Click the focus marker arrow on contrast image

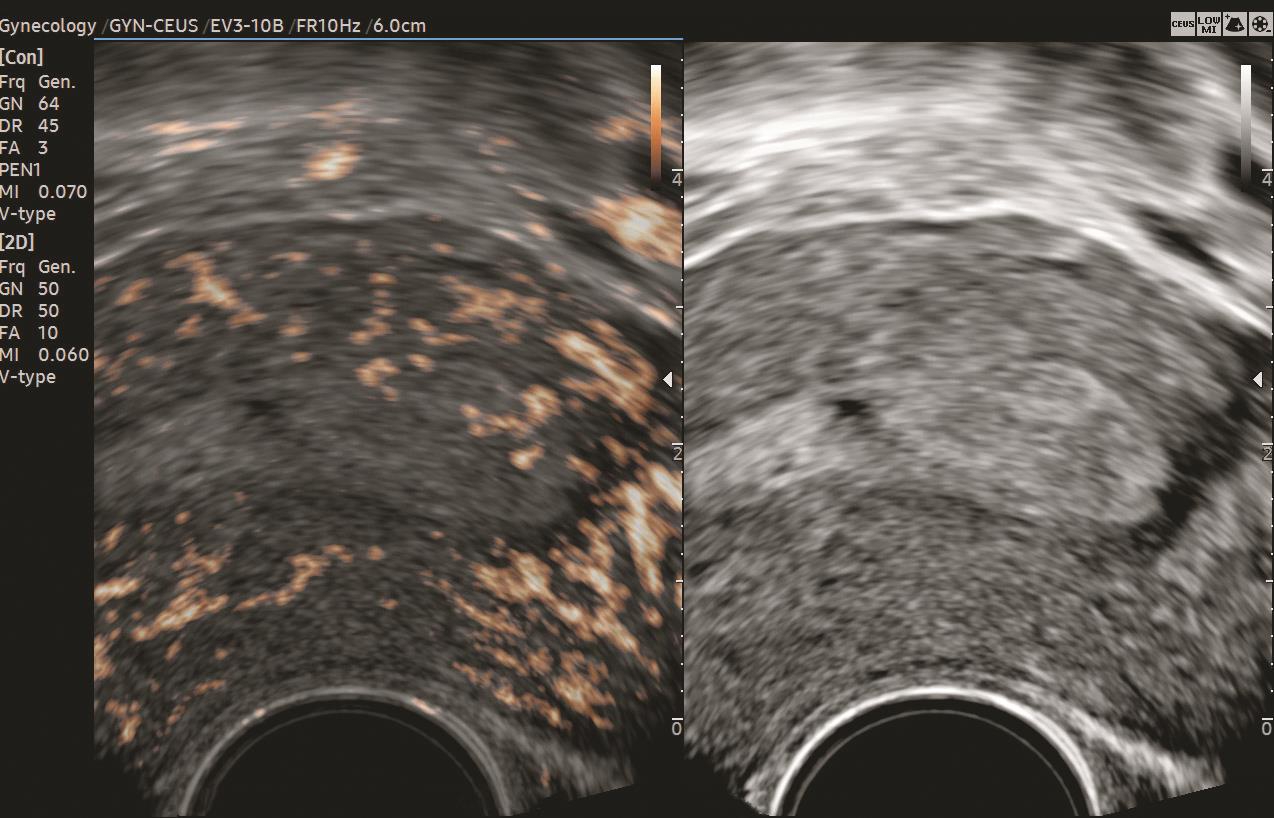[669, 379]
